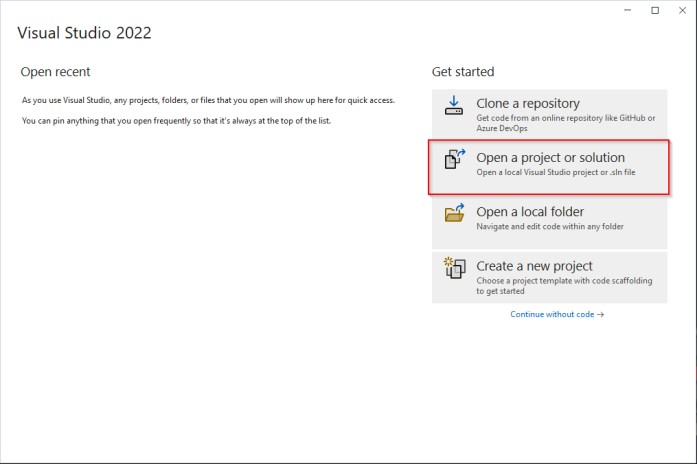Image resolution: width=697 pixels, height=464 pixels.
Task: Minimize the Visual Studio 2022 window
Action: pos(626,10)
